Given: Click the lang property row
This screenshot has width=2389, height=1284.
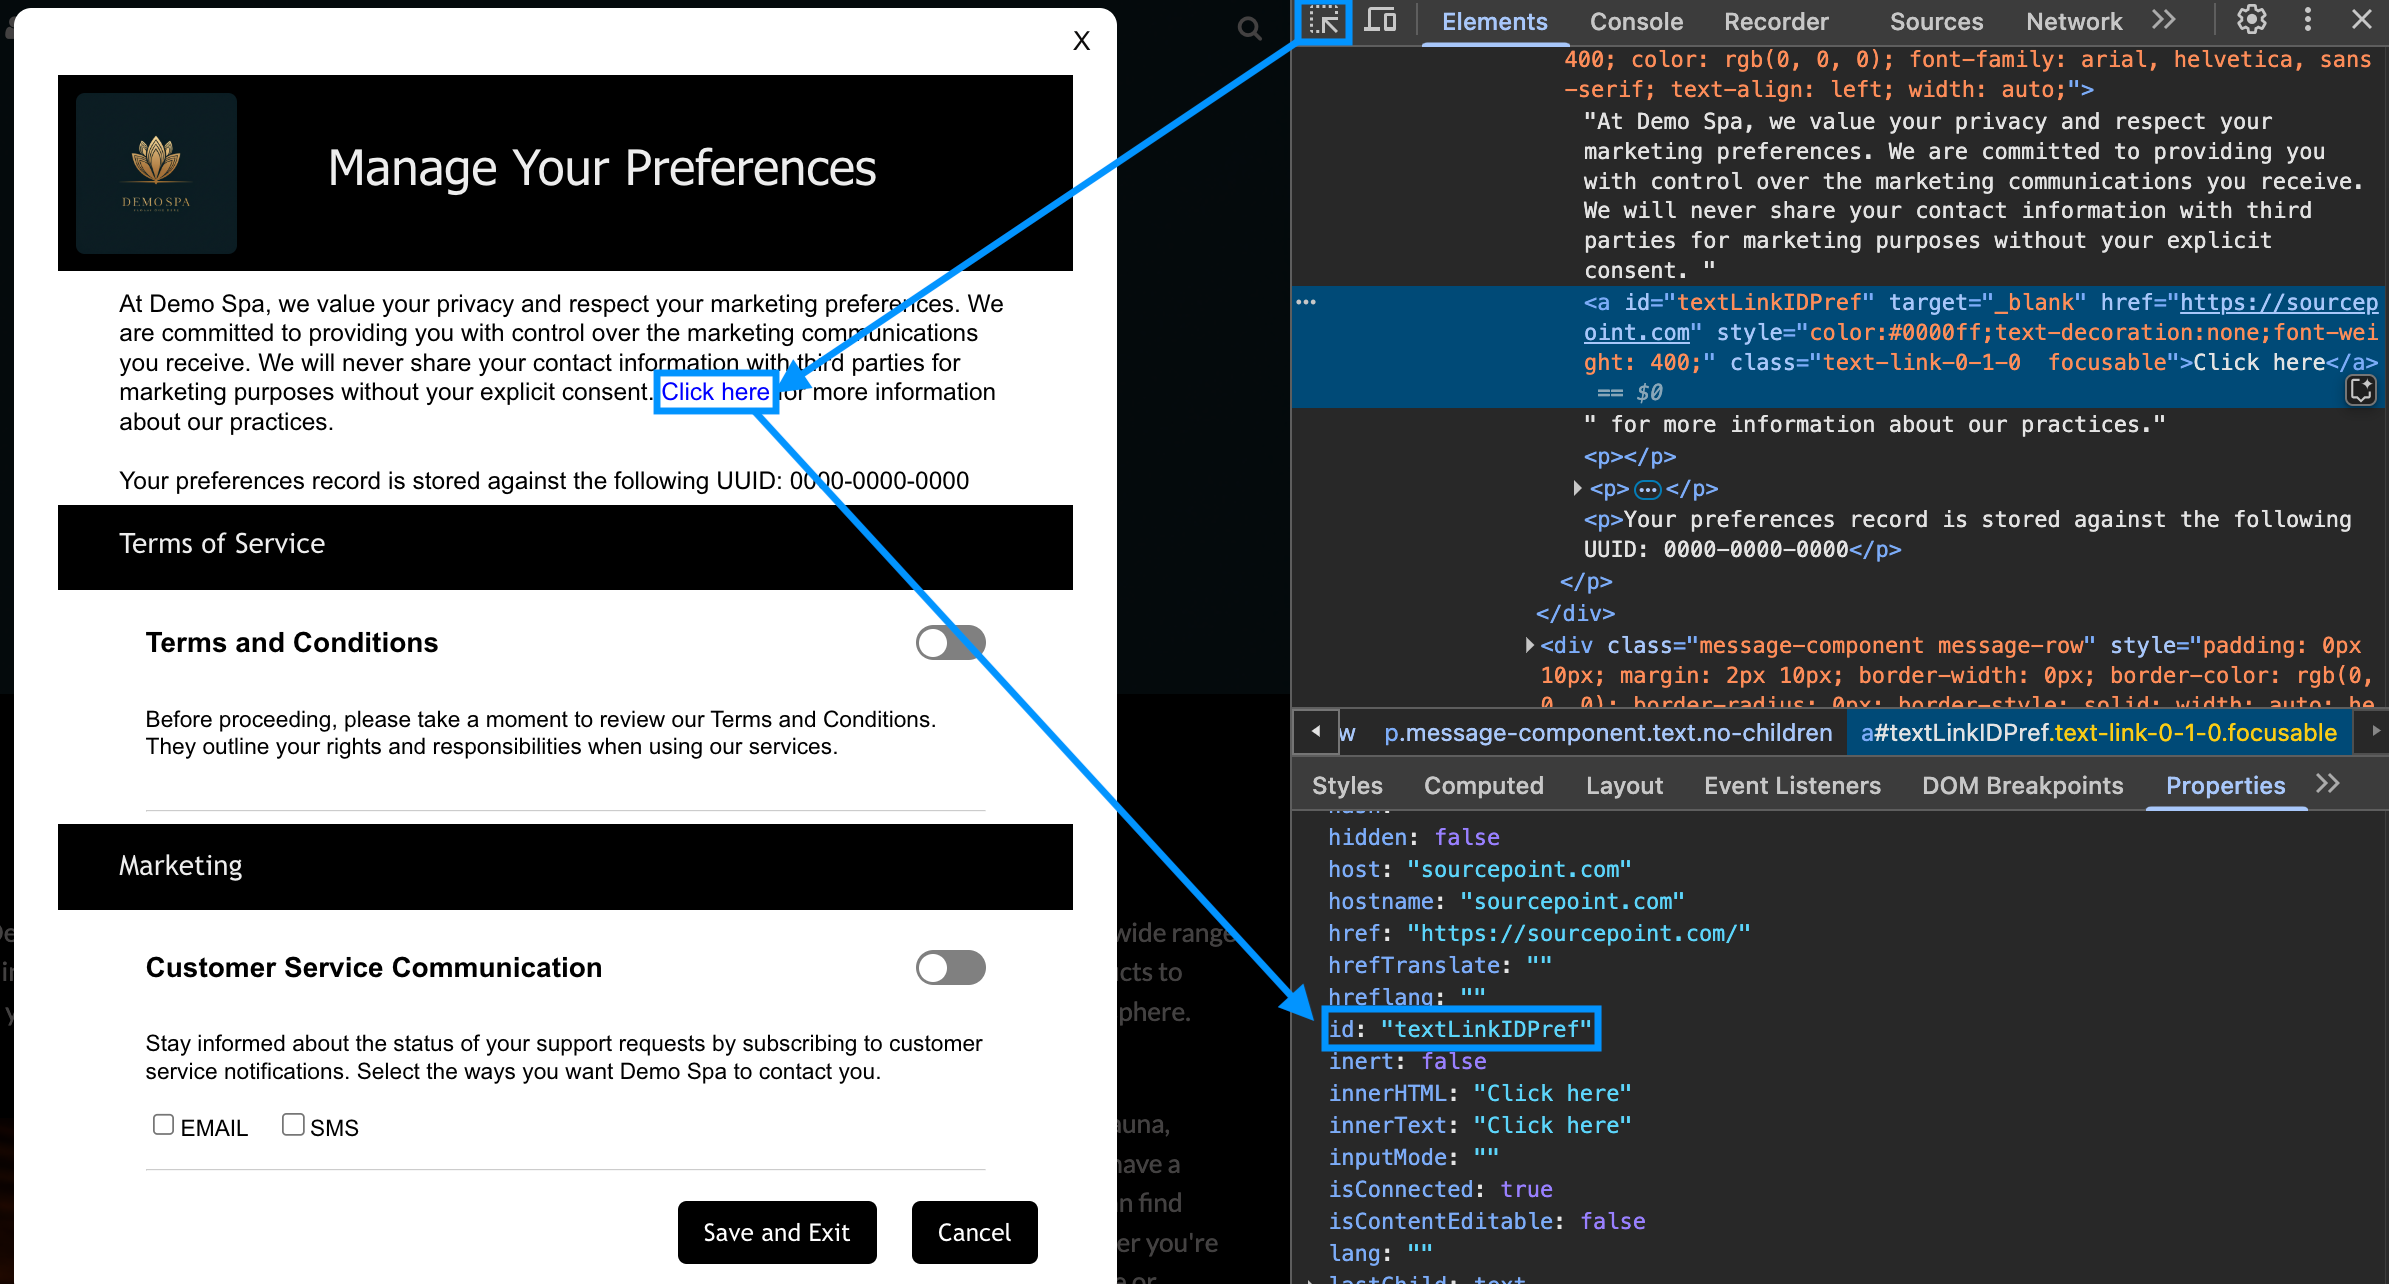Looking at the screenshot, I should [x=1380, y=1253].
